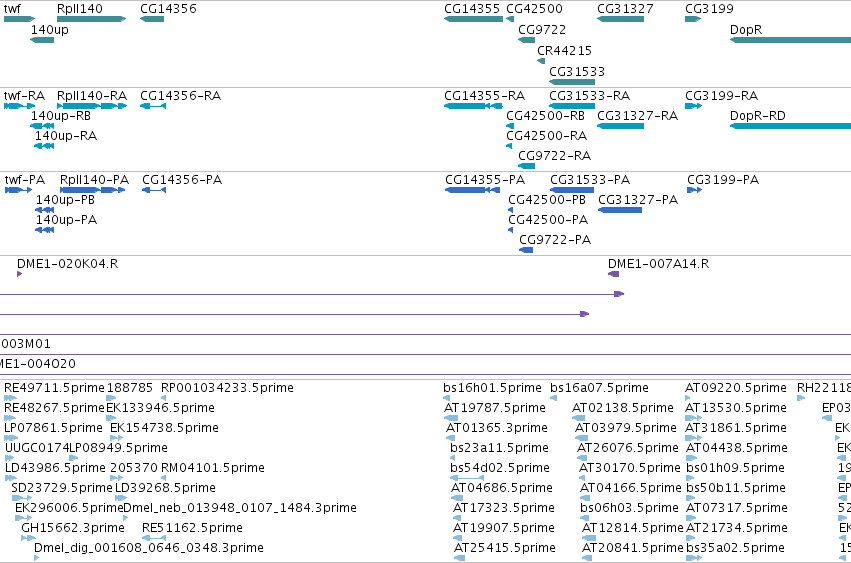
Task: Select protein 140up-PB label
Action: pos(65,200)
